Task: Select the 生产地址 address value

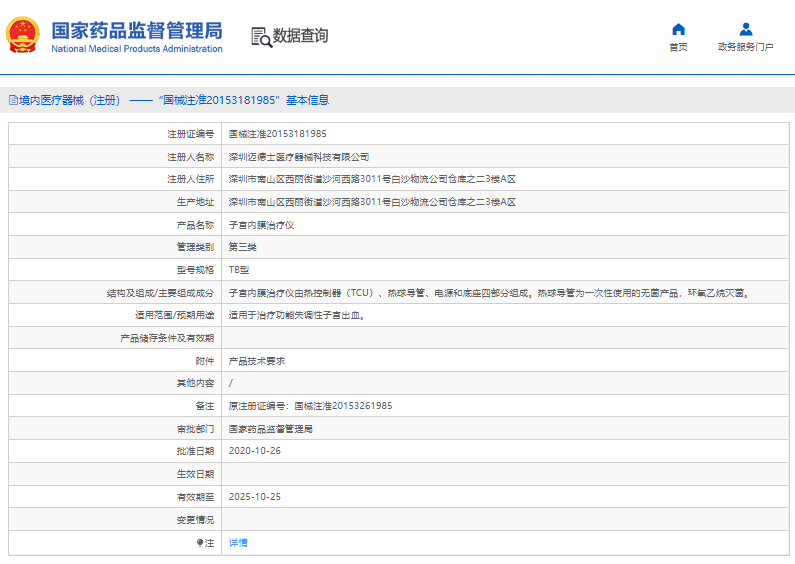Action: (372, 202)
